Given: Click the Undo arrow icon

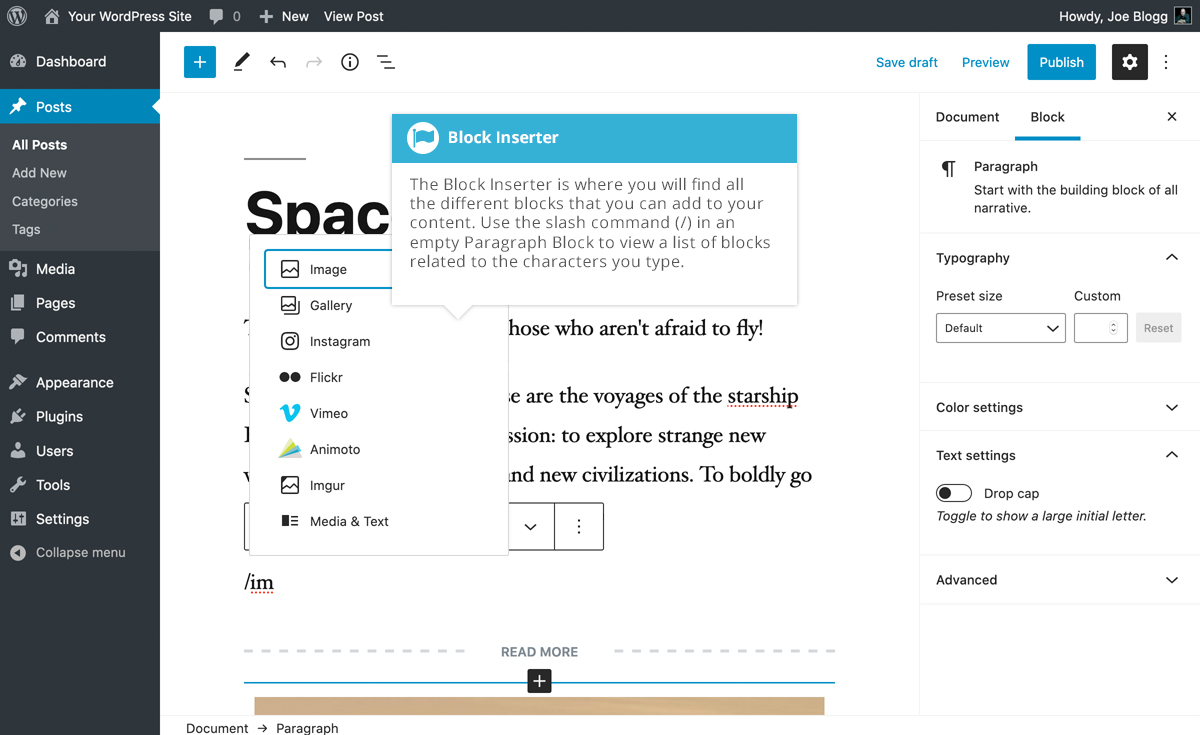Looking at the screenshot, I should (278, 62).
